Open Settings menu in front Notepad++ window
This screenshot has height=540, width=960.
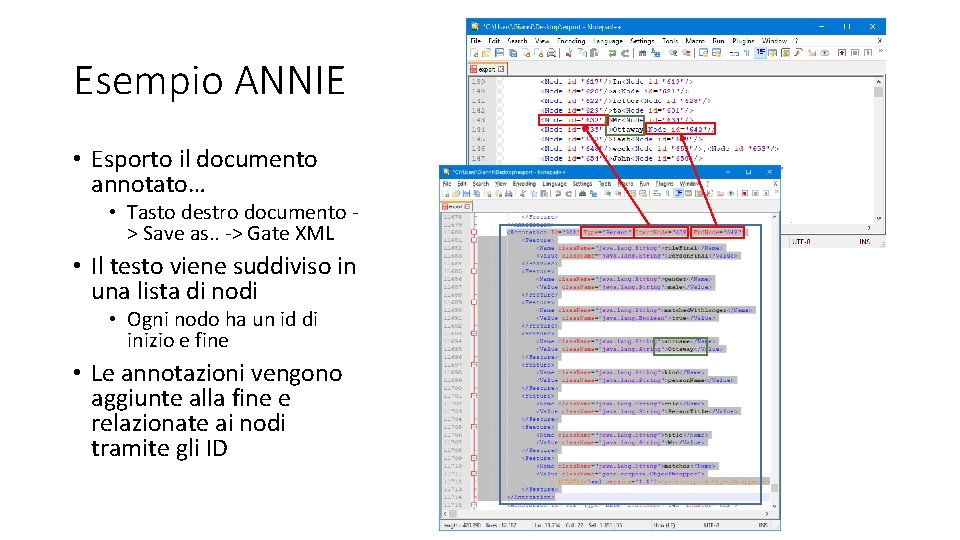582,184
